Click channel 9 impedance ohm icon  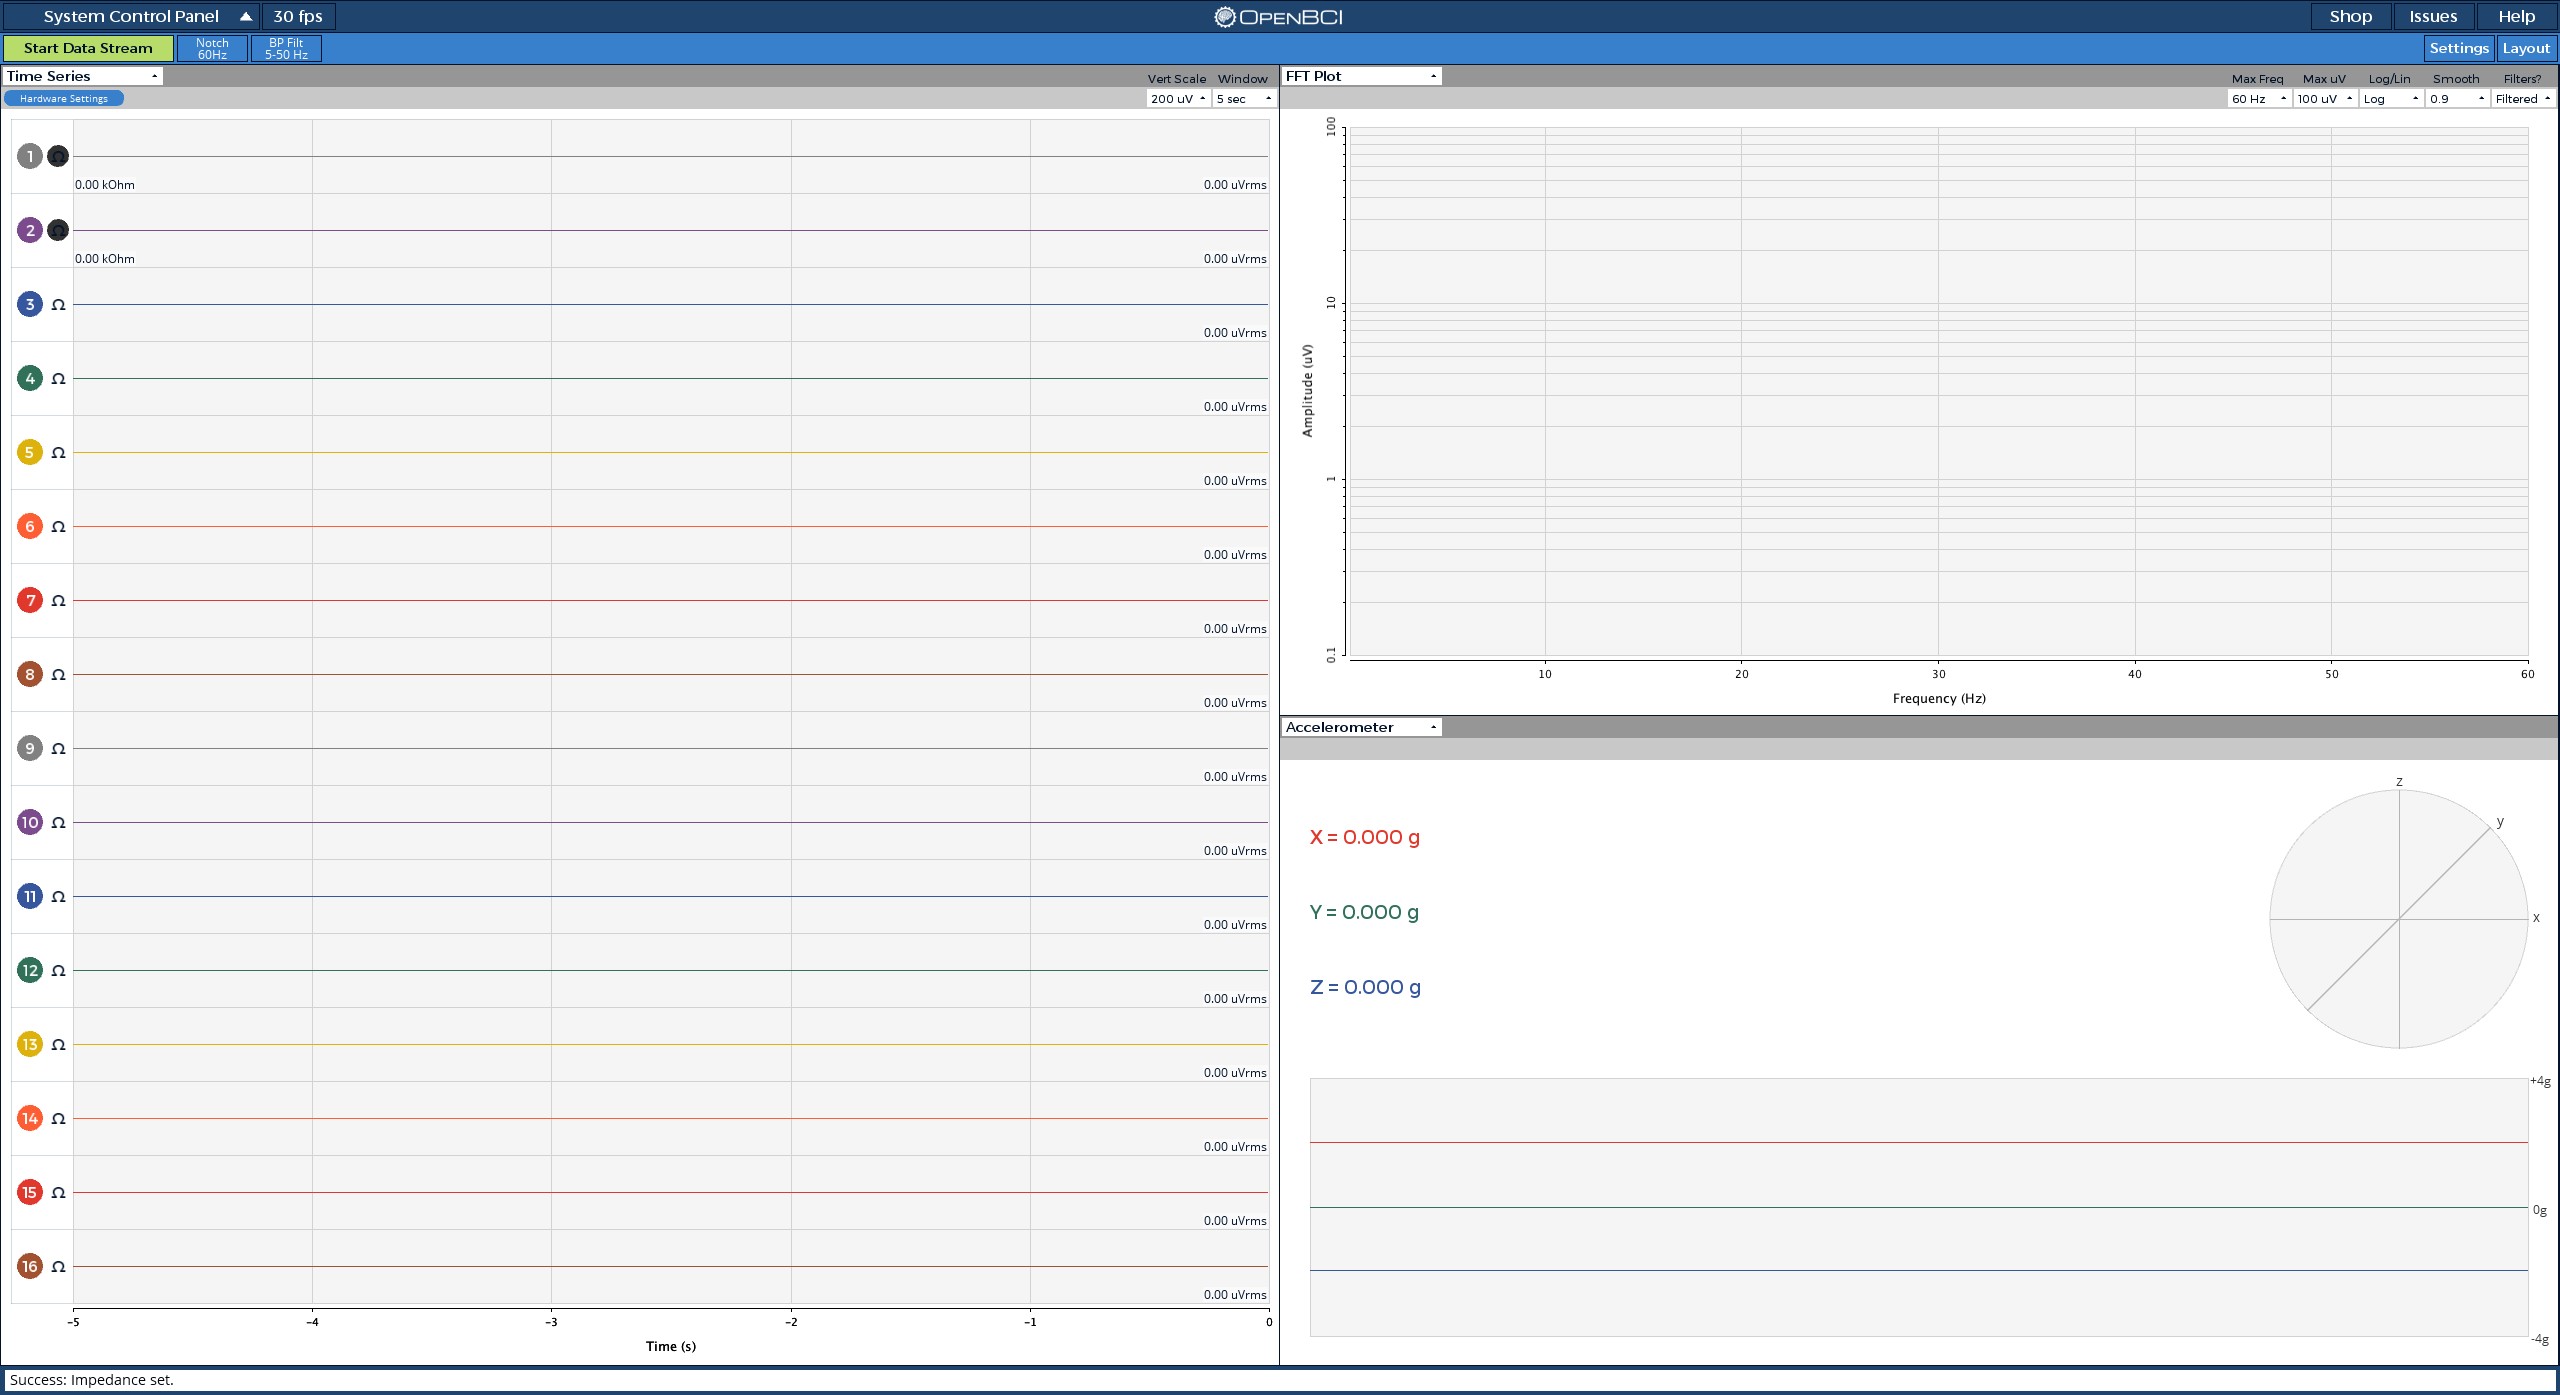point(58,748)
